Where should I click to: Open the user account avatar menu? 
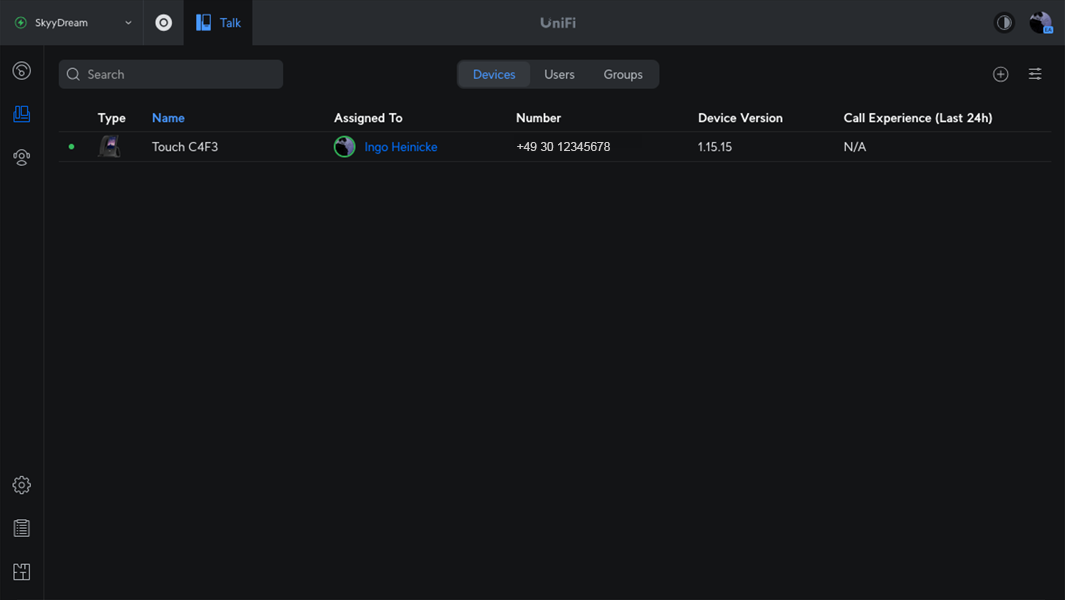point(1040,22)
